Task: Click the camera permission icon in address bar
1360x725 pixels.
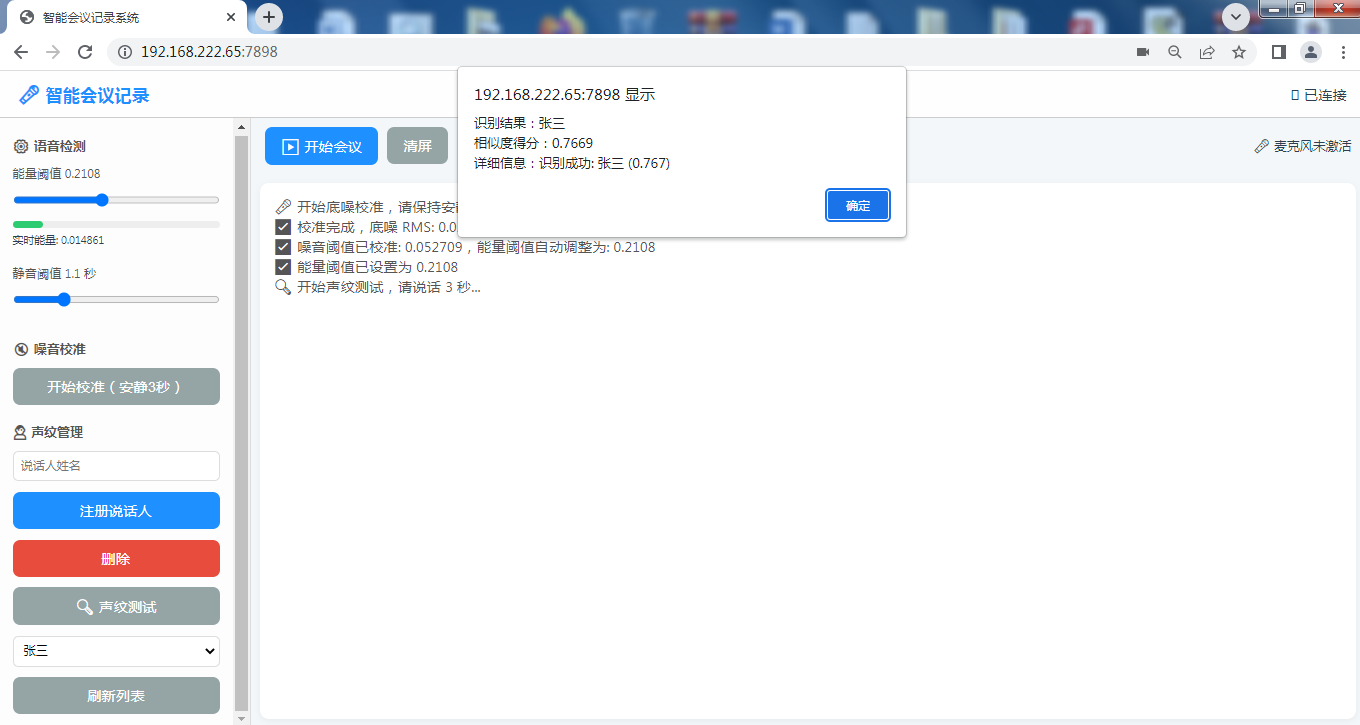Action: 1143,52
